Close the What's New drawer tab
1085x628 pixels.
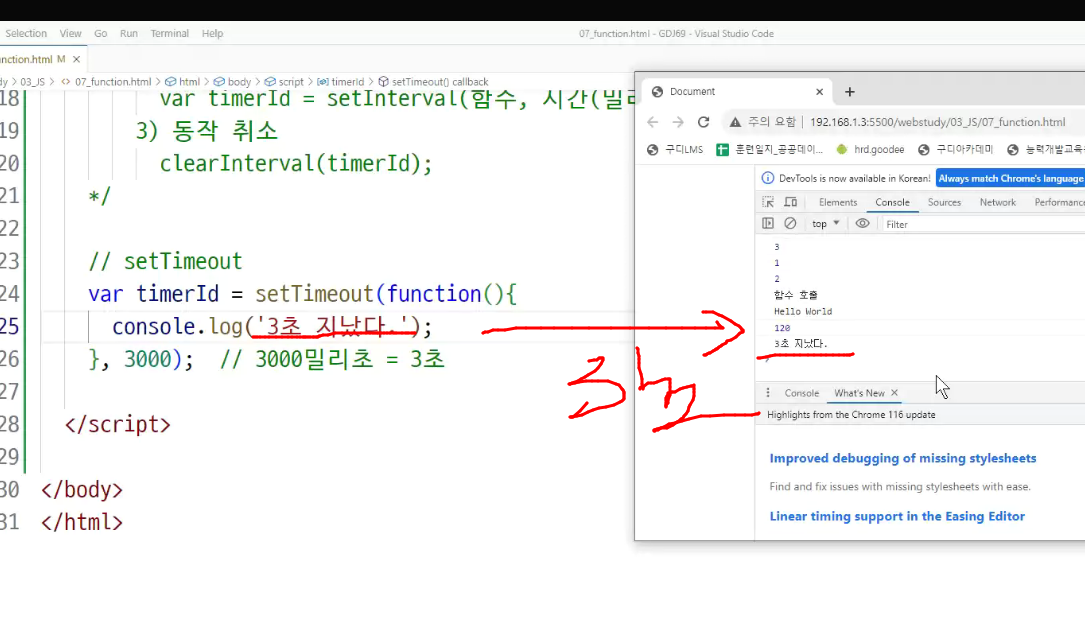click(x=894, y=393)
